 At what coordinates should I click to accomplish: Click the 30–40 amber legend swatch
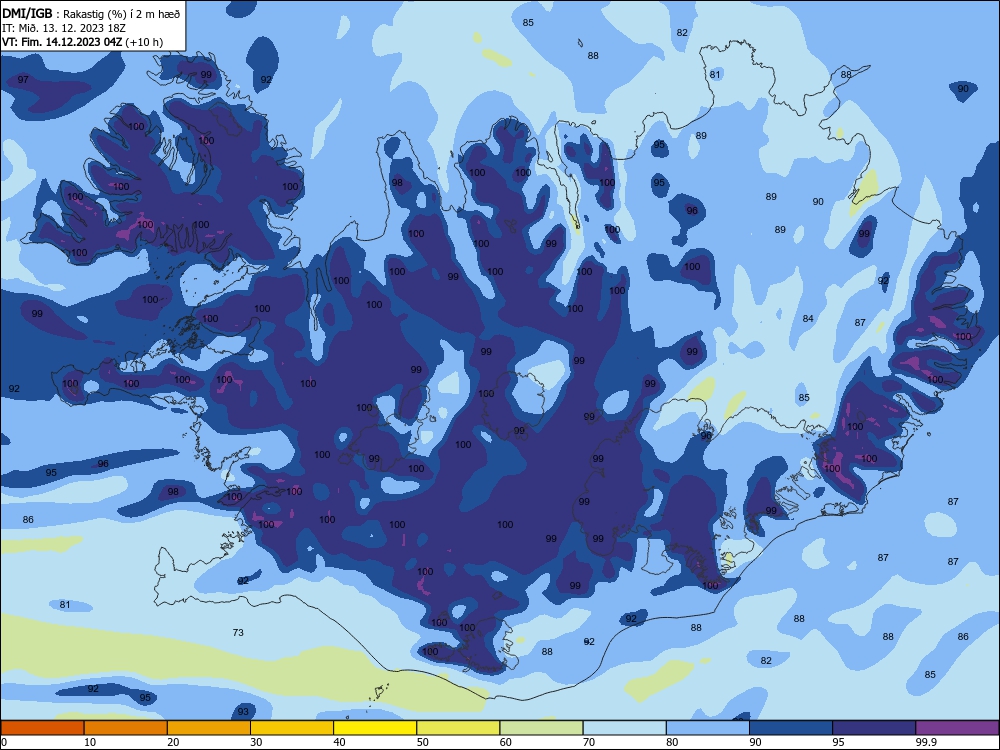click(292, 728)
